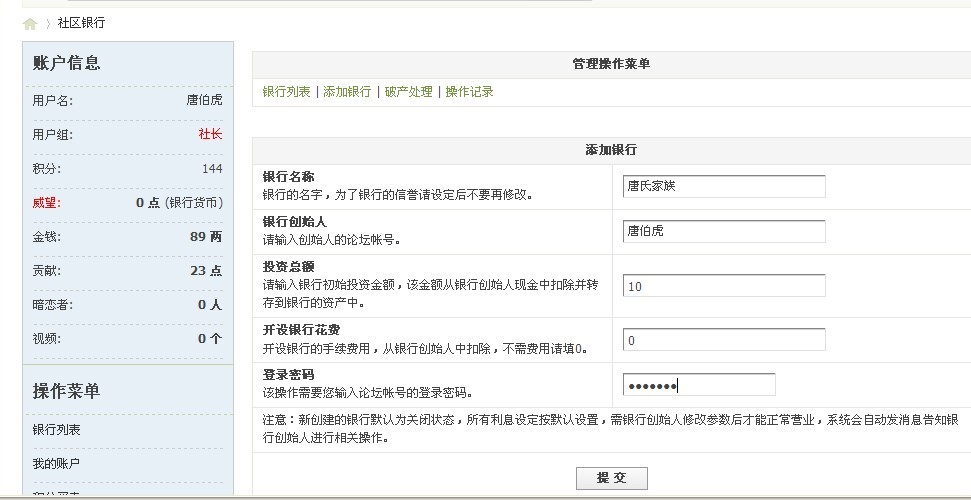Click the 管理操作菜单 header

click(611, 64)
